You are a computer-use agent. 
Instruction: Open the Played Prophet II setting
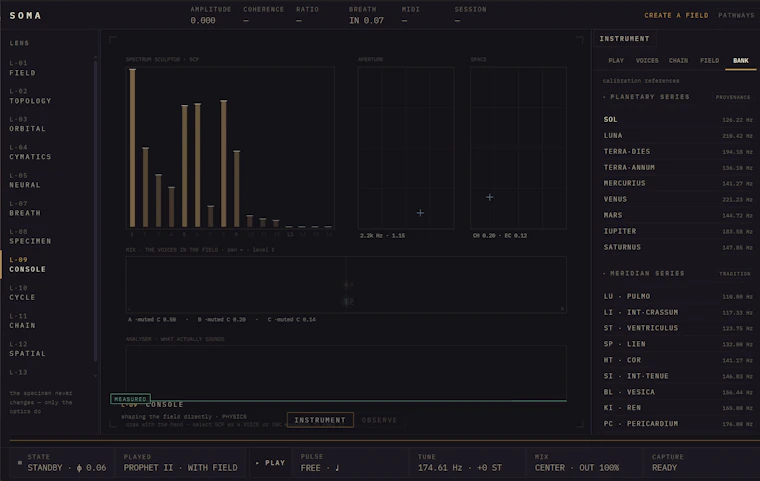pos(180,463)
